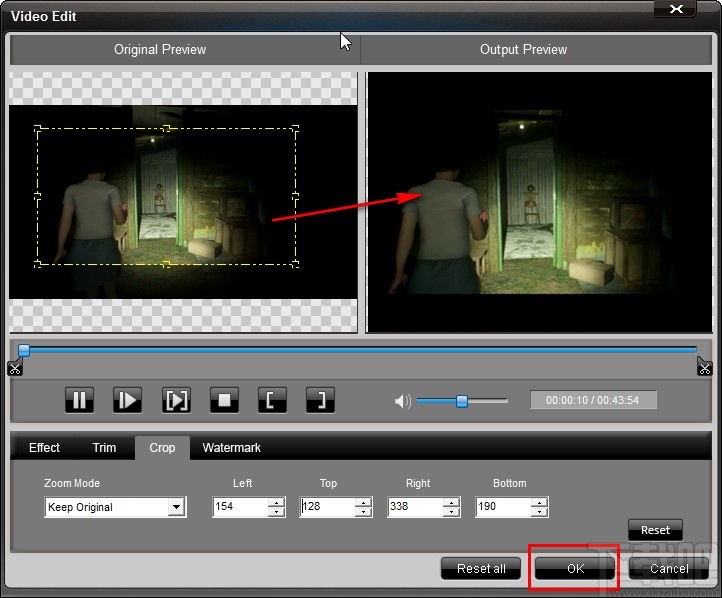Click the timeline playhead handle
The width and height of the screenshot is (722, 598).
click(24, 350)
